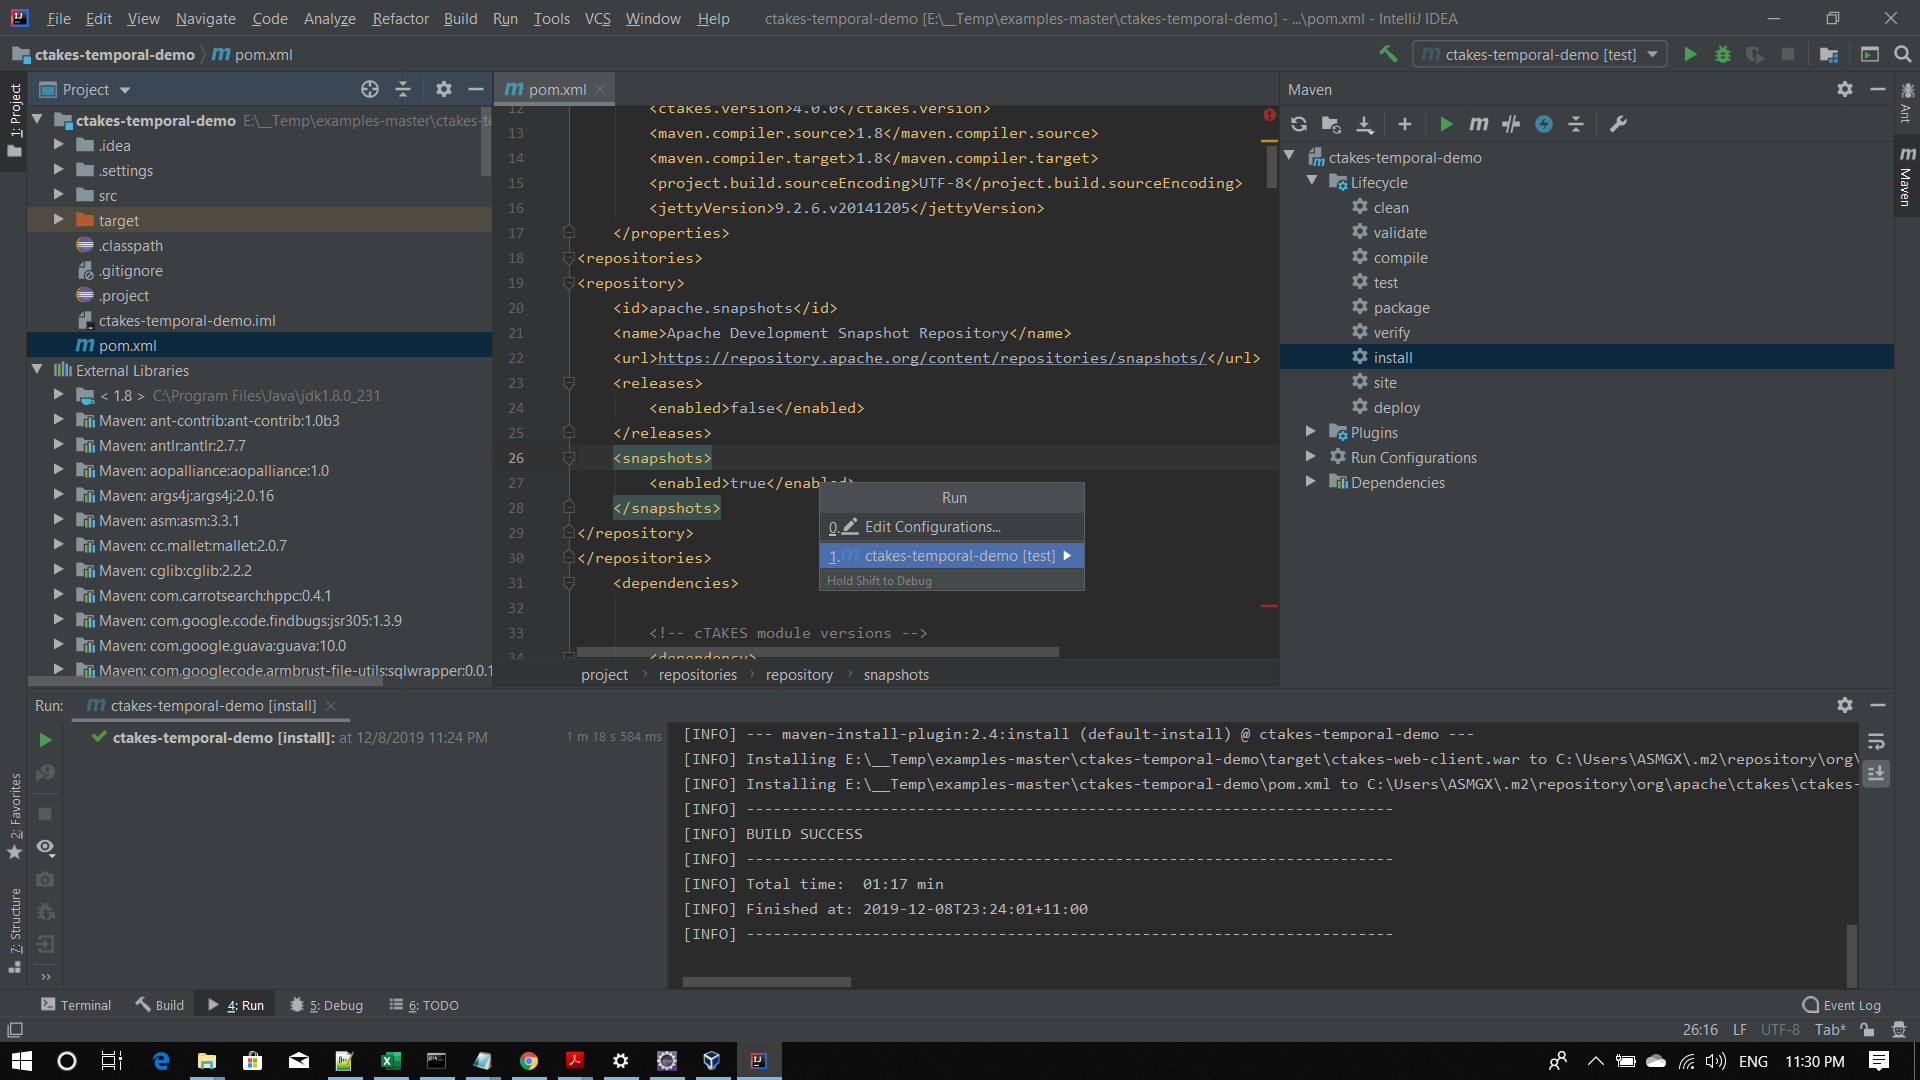Click Execute Maven Goal 'm' icon

coord(1478,124)
